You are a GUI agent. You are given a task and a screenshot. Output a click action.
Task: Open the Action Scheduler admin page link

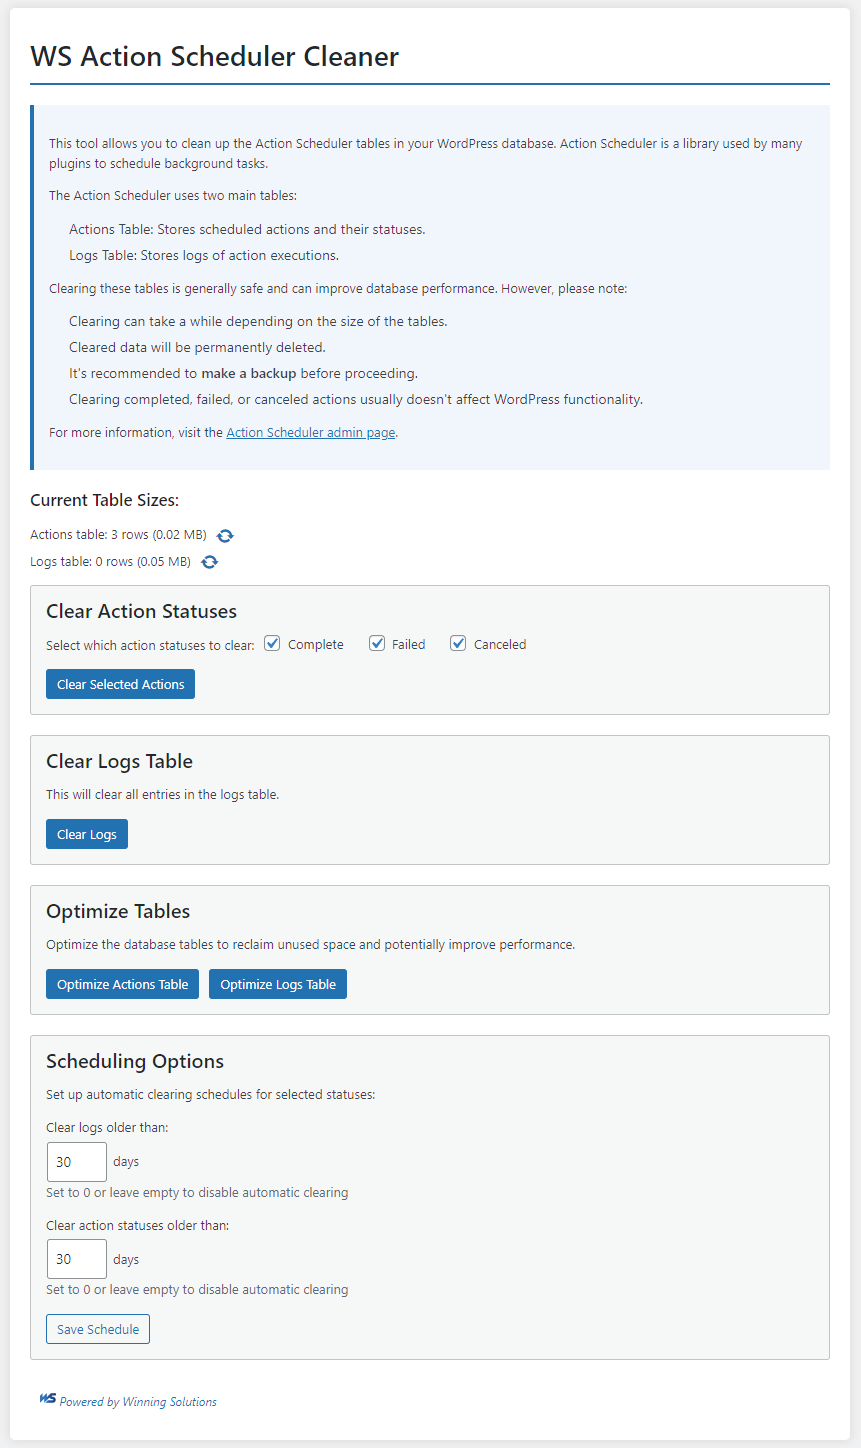click(310, 433)
